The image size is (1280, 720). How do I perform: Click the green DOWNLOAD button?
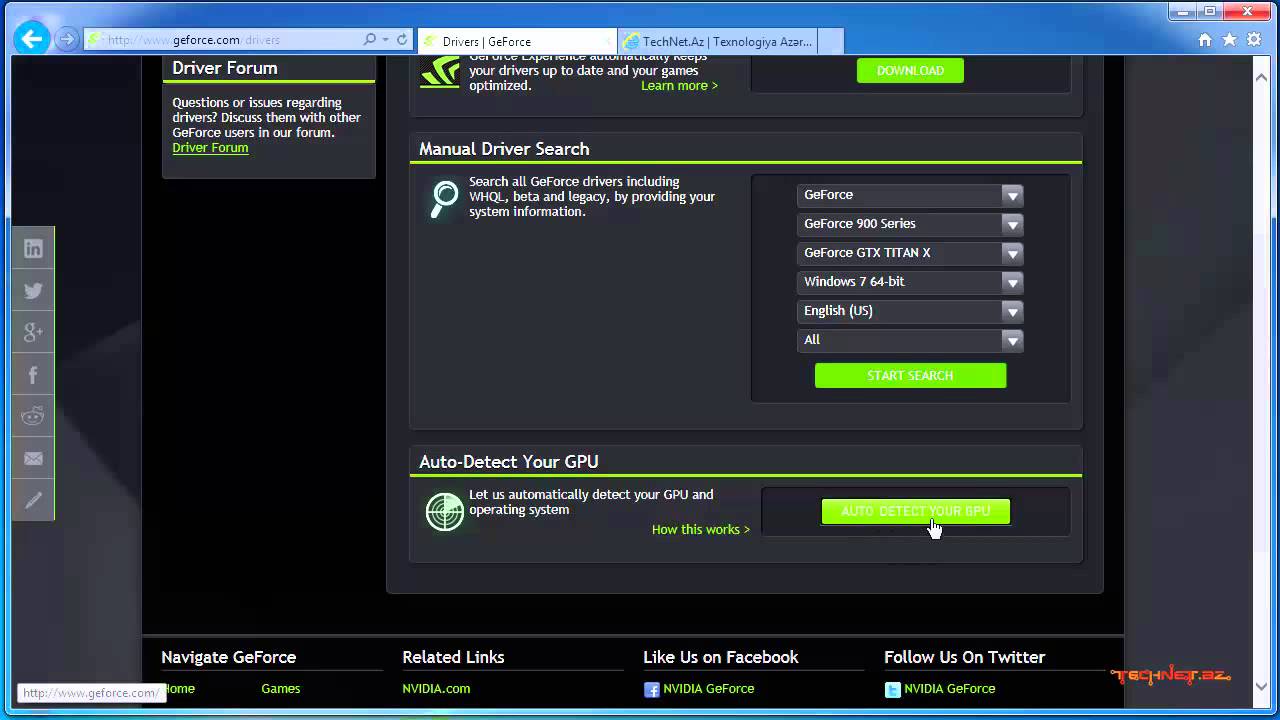[910, 70]
